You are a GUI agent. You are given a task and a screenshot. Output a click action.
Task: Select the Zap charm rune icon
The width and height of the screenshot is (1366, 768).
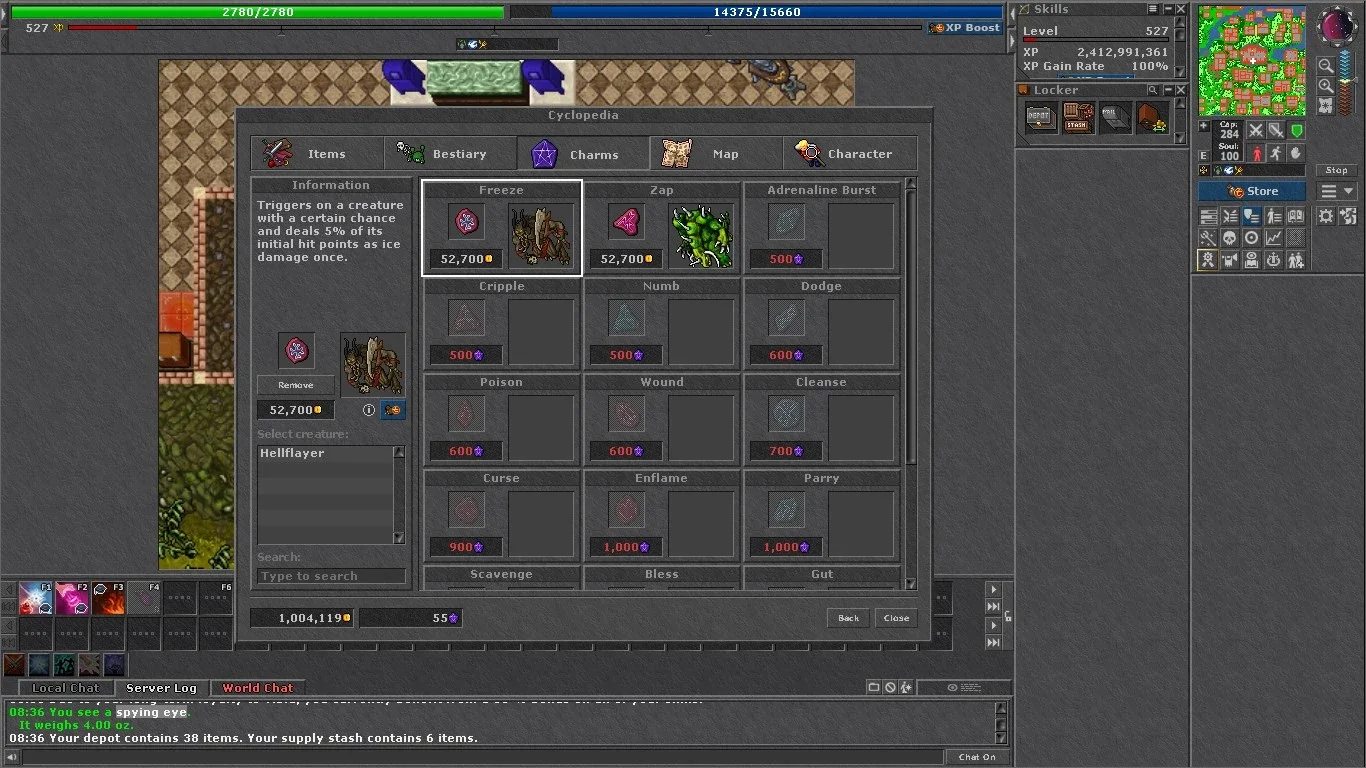click(626, 222)
